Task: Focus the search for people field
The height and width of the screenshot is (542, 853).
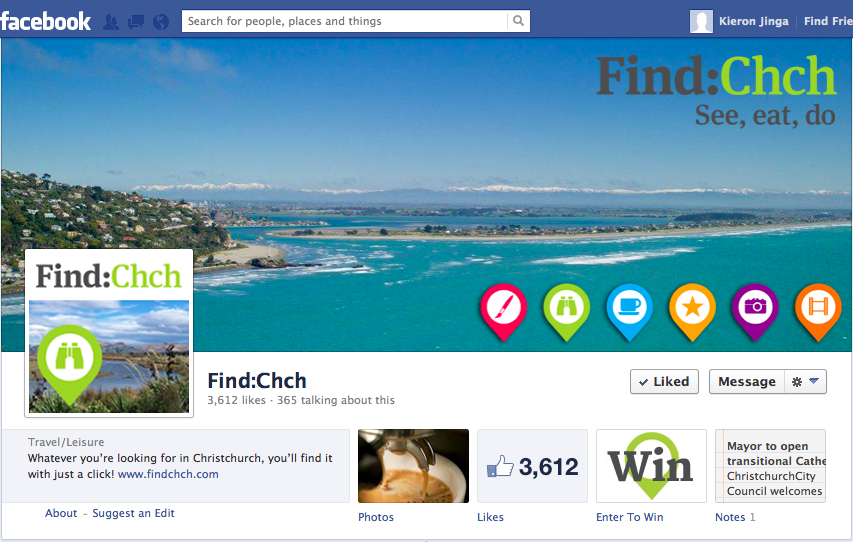Action: pos(344,21)
